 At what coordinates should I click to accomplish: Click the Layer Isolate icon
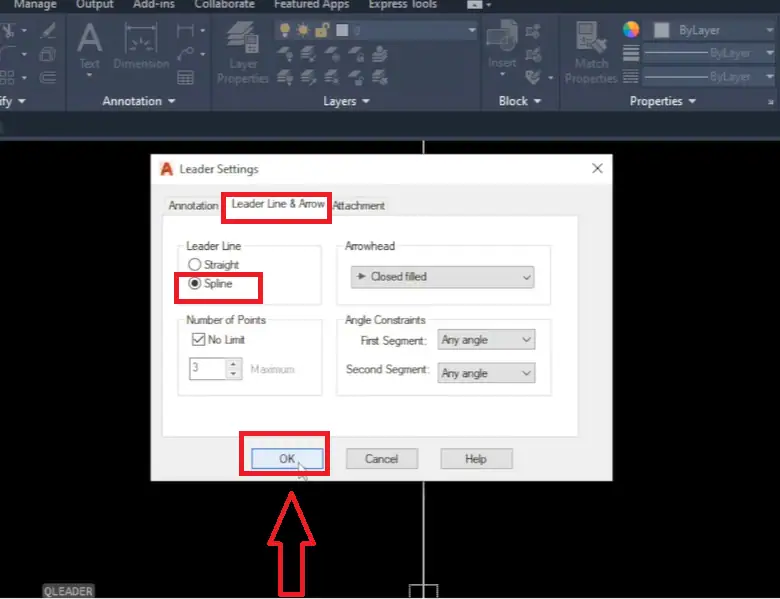308,54
